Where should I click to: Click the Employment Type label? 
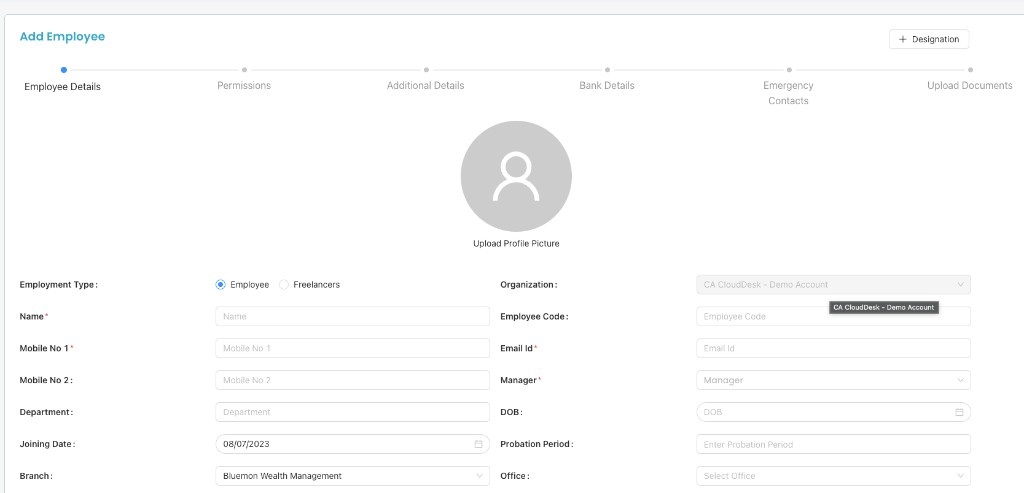tap(59, 285)
